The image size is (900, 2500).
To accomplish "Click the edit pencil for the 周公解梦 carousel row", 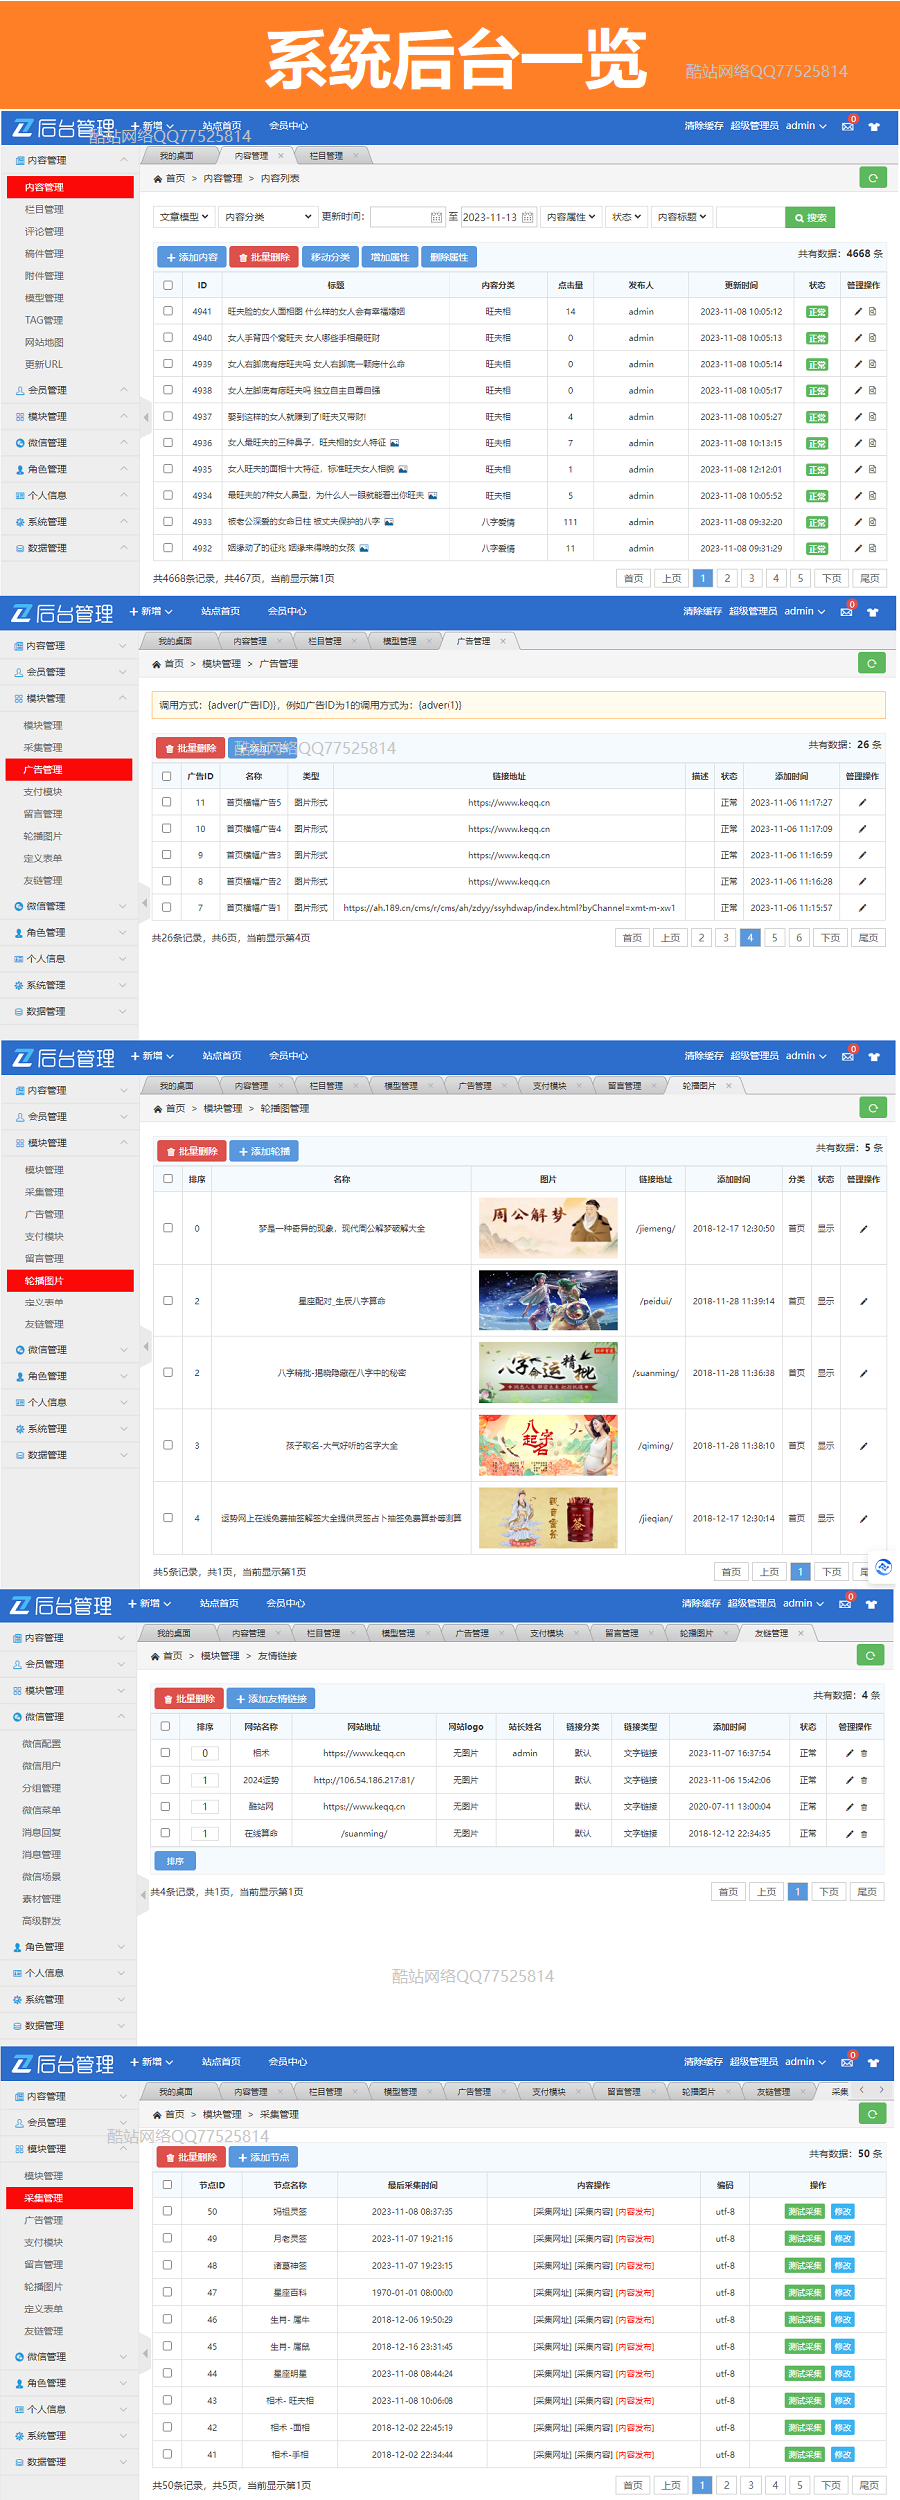I will click(x=863, y=1229).
